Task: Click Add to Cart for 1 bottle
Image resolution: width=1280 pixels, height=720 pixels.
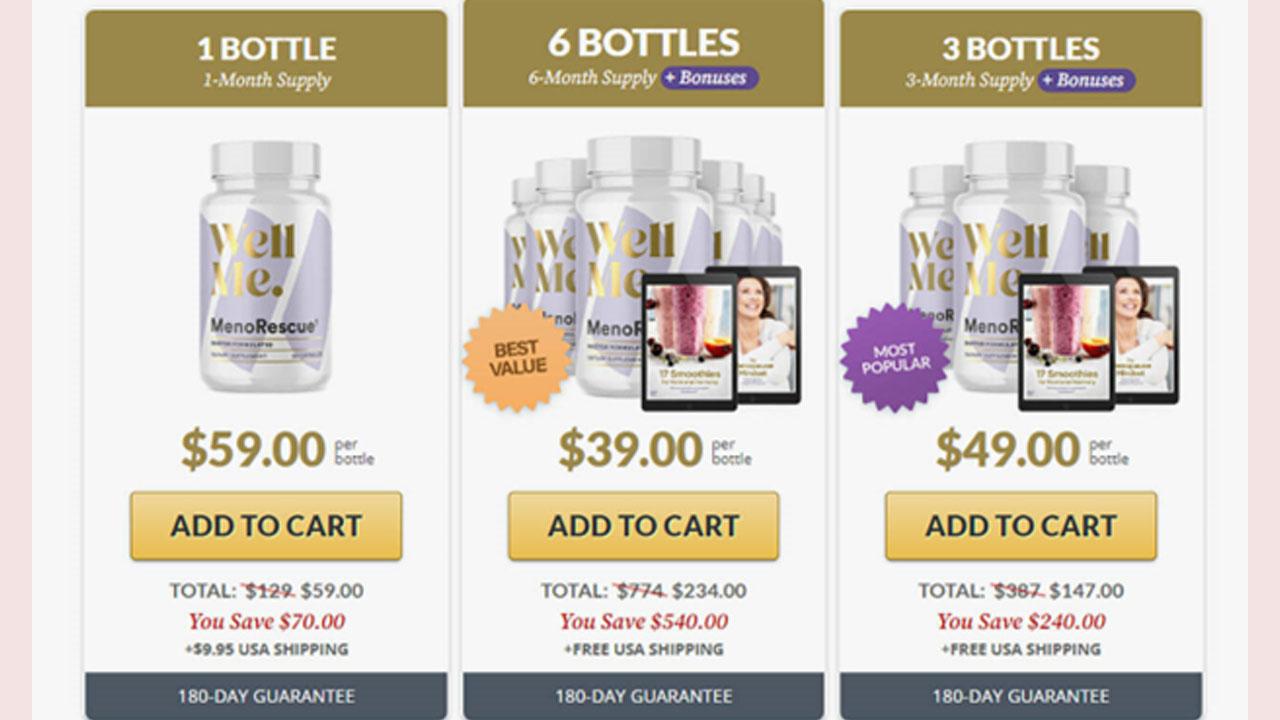Action: [266, 525]
